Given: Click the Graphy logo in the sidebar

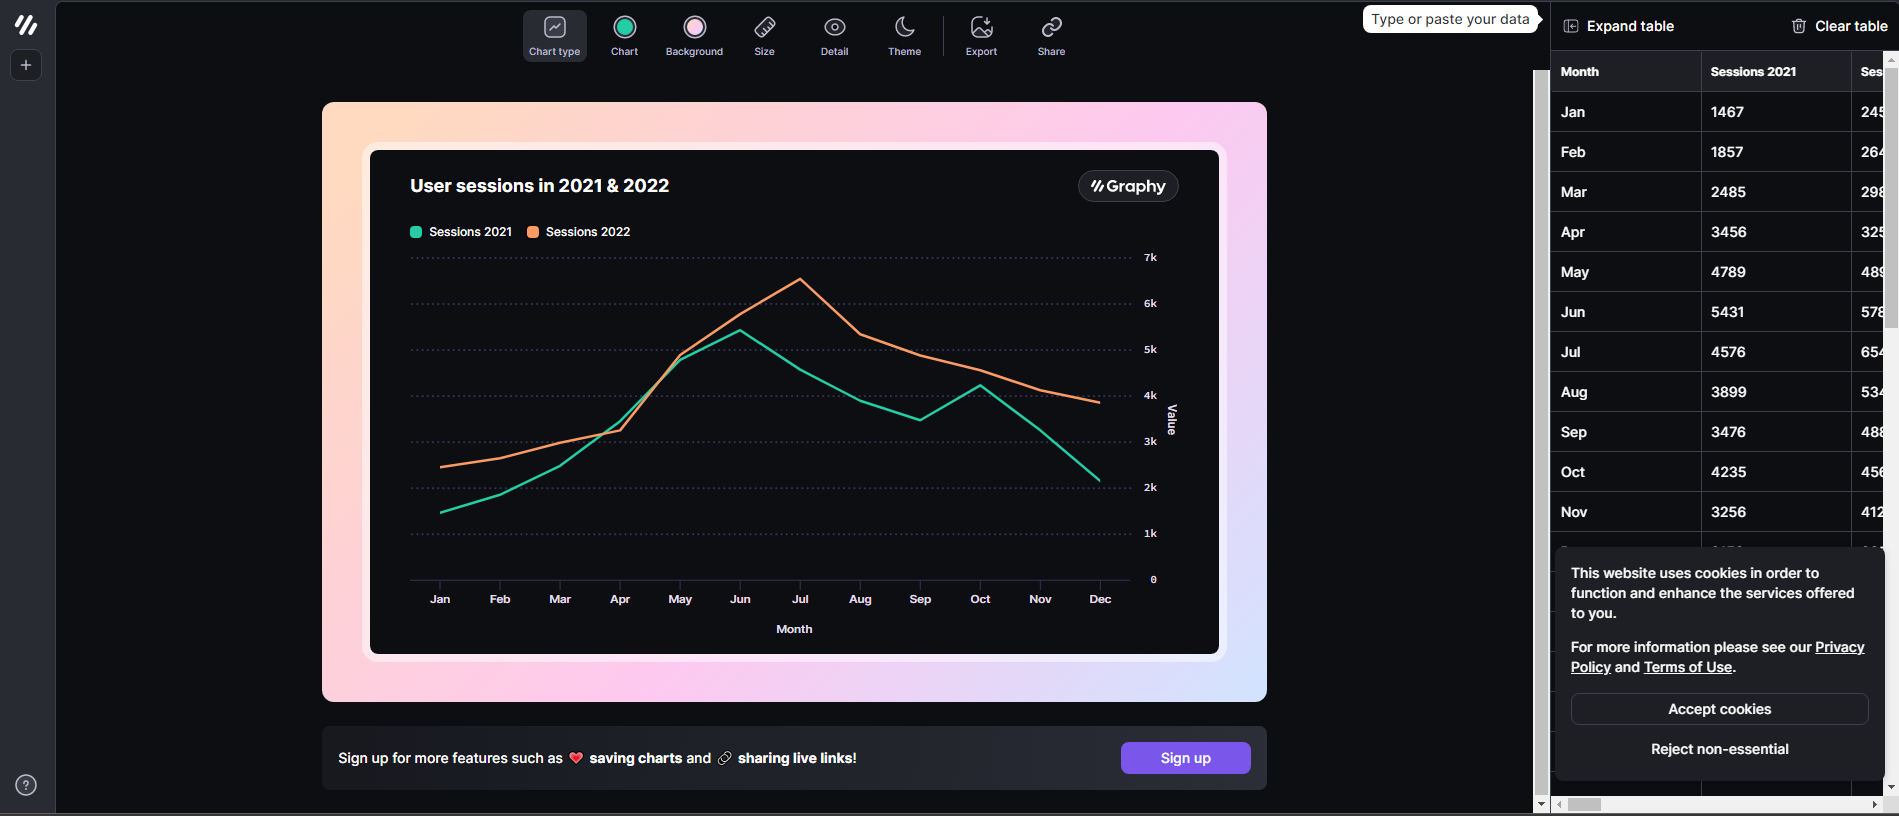Looking at the screenshot, I should point(26,25).
